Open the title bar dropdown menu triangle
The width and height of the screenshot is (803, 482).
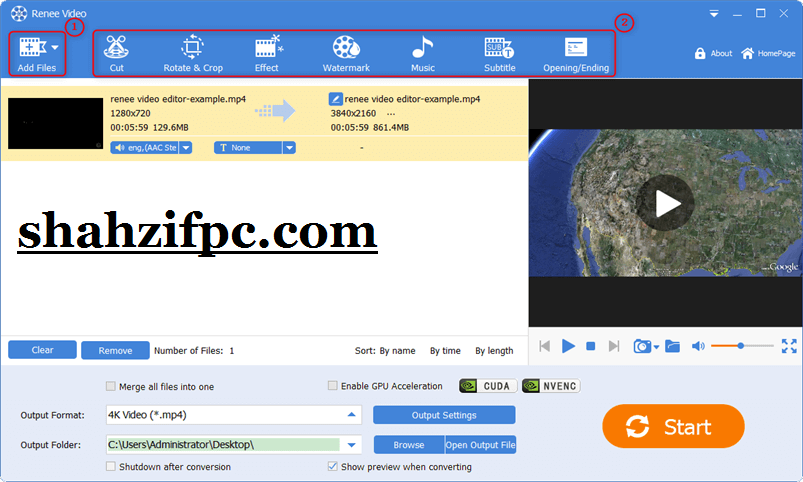pyautogui.click(x=713, y=14)
